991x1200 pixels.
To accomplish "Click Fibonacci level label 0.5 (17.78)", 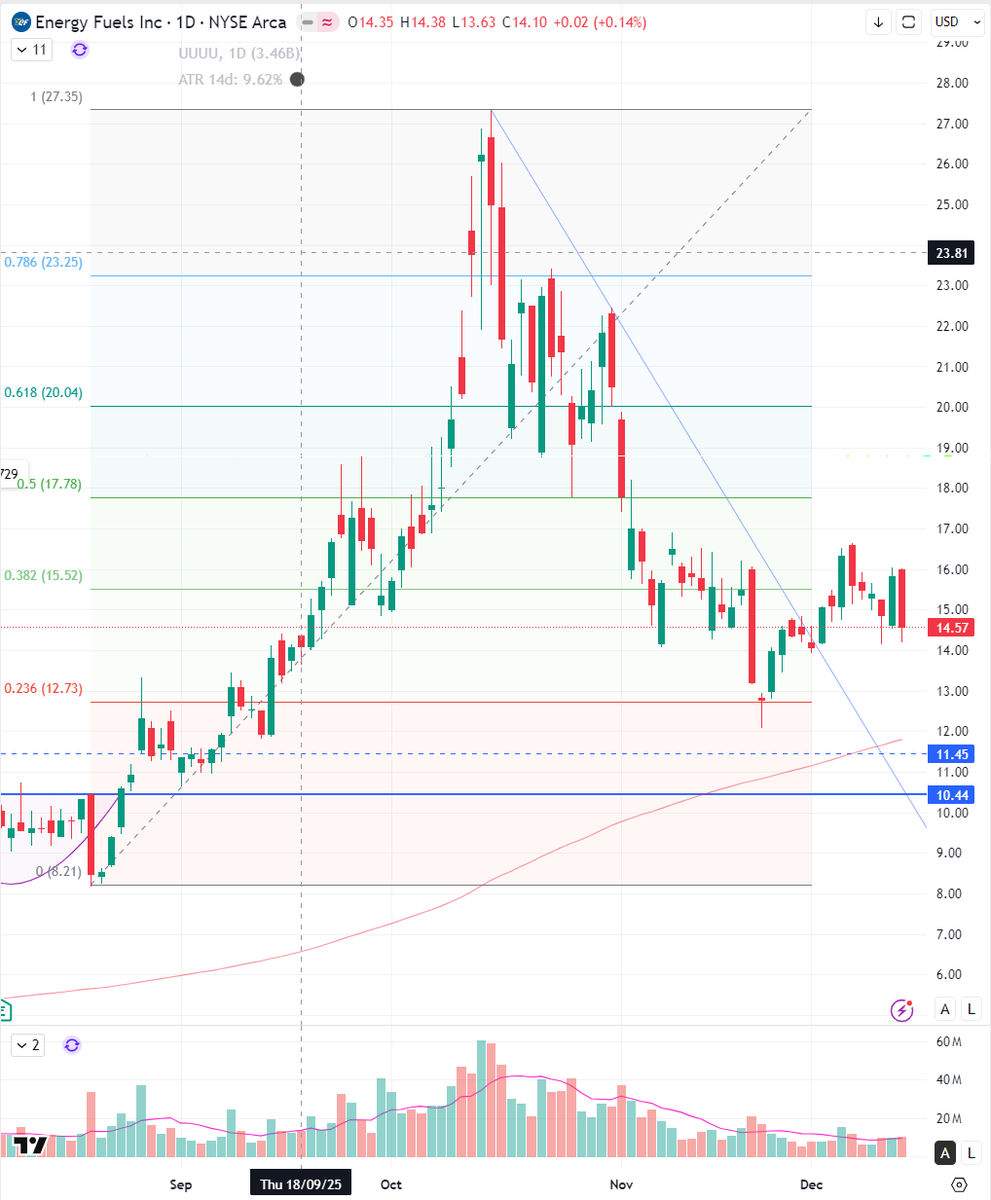I will click(49, 484).
